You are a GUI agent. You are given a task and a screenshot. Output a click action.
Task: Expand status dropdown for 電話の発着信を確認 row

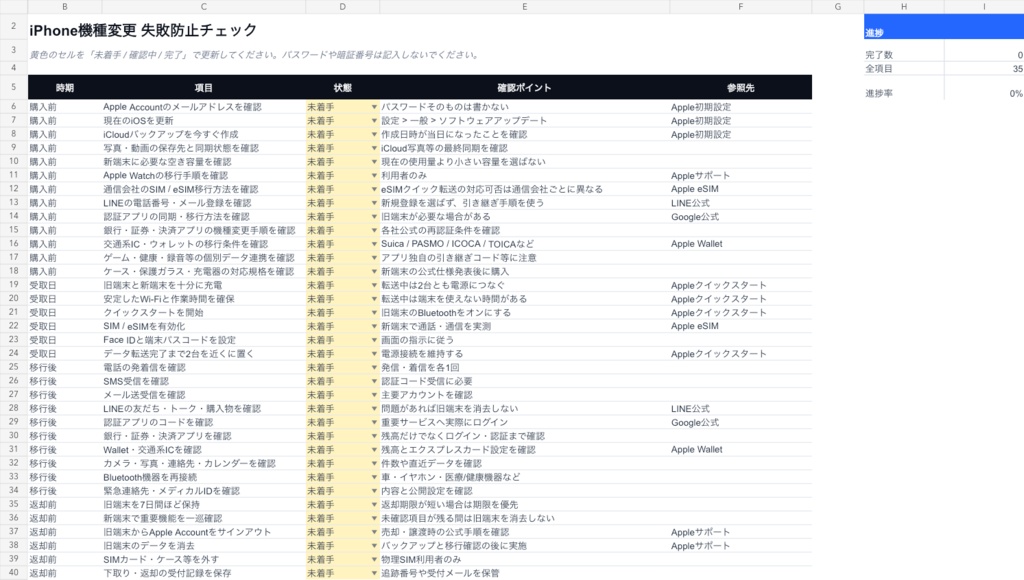374,368
